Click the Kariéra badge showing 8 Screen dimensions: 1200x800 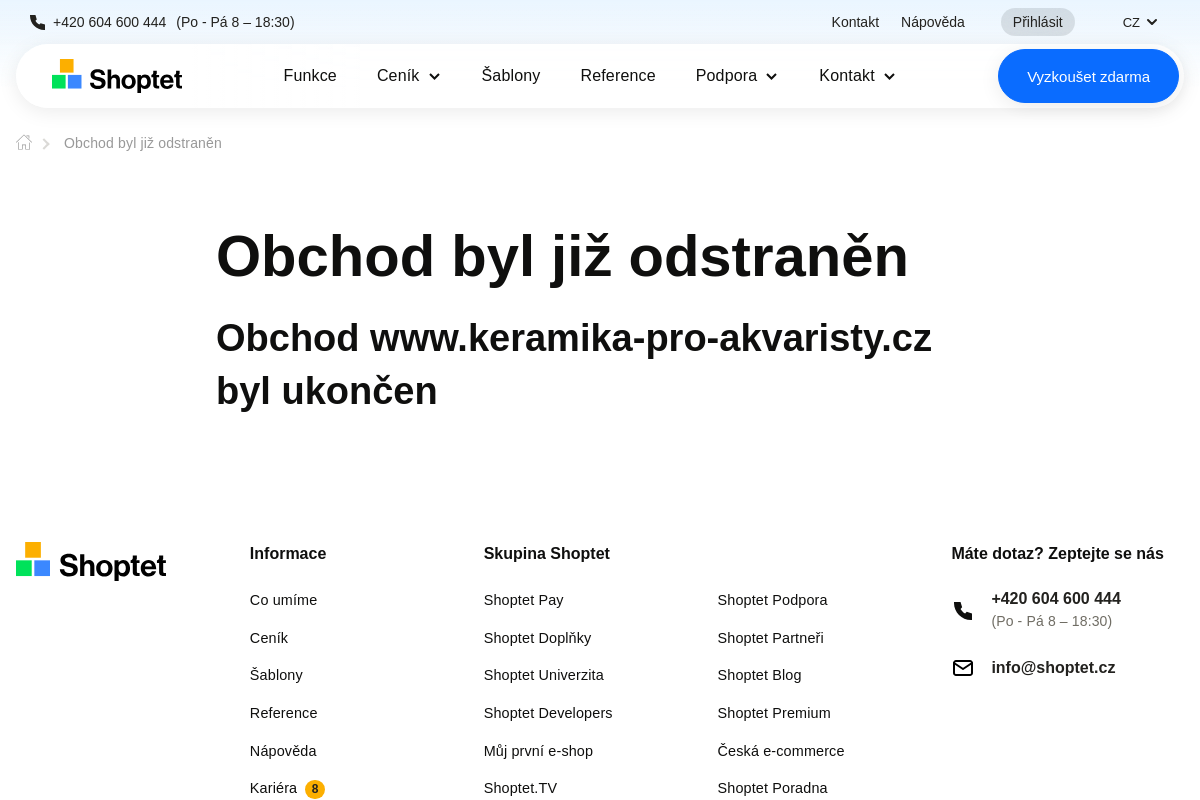pyautogui.click(x=315, y=789)
